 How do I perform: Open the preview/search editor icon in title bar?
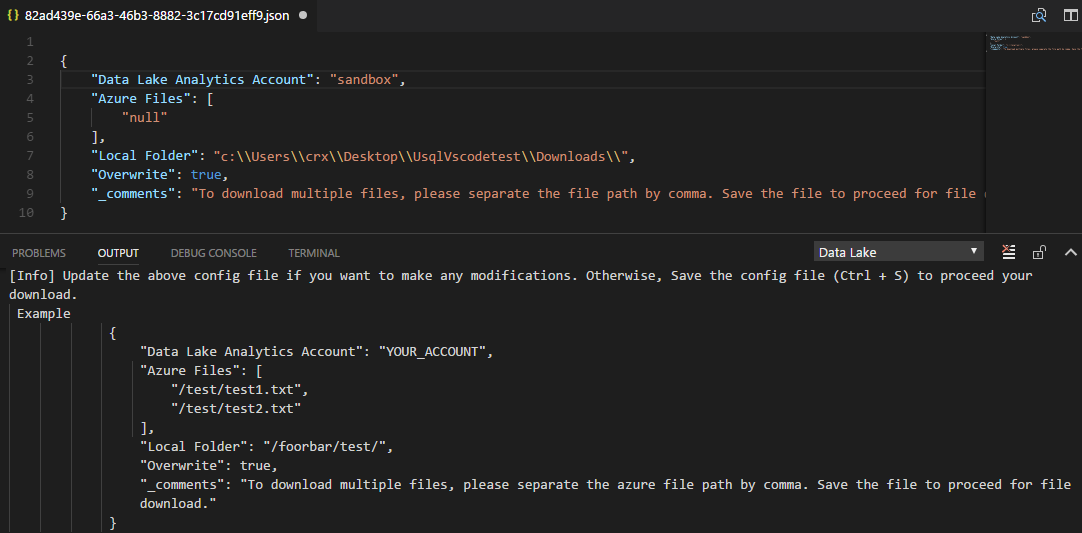1039,15
